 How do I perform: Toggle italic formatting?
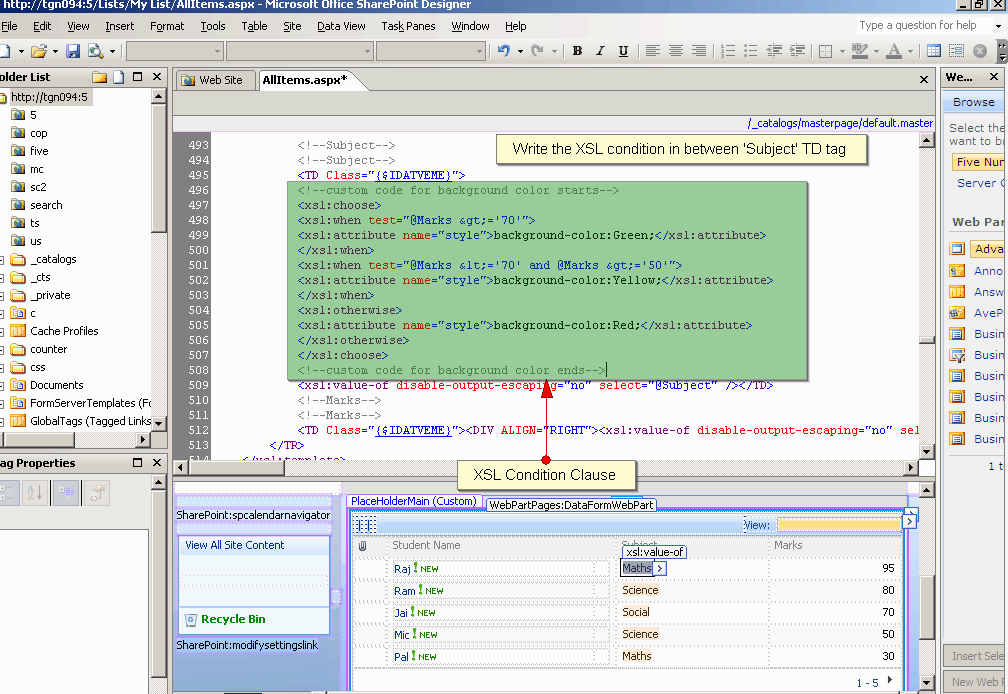(x=600, y=51)
